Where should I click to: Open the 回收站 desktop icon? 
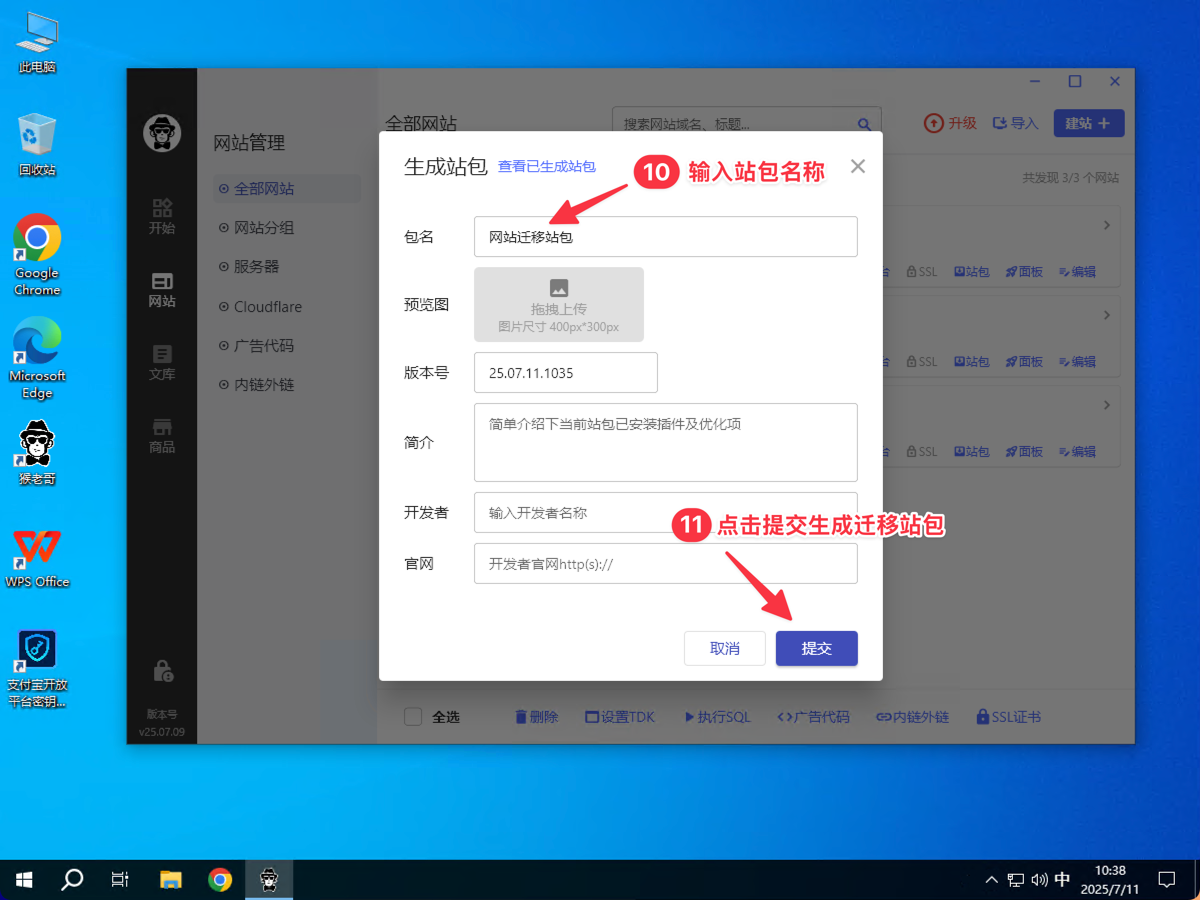(x=37, y=144)
